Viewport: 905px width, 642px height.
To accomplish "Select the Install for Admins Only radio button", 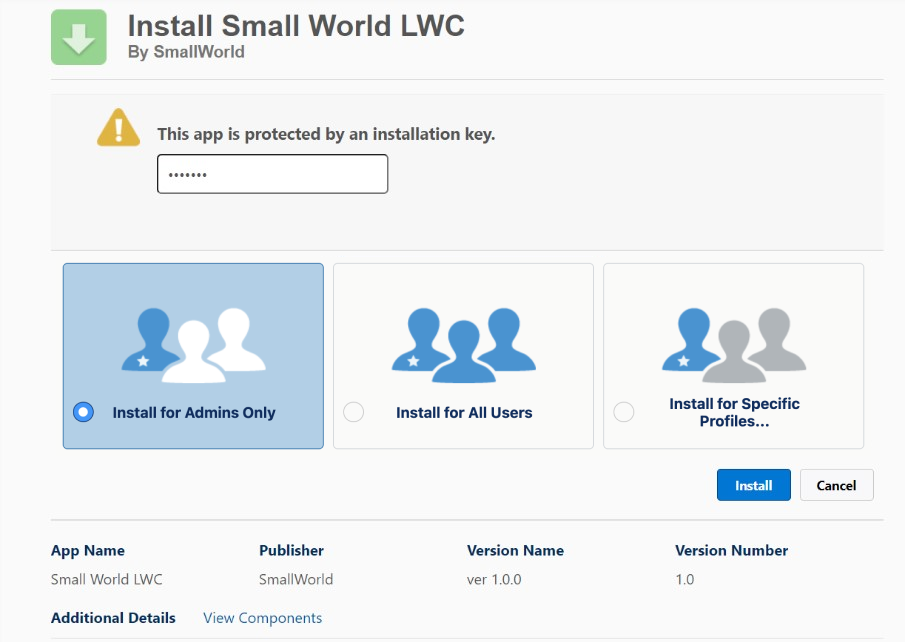I will (84, 412).
